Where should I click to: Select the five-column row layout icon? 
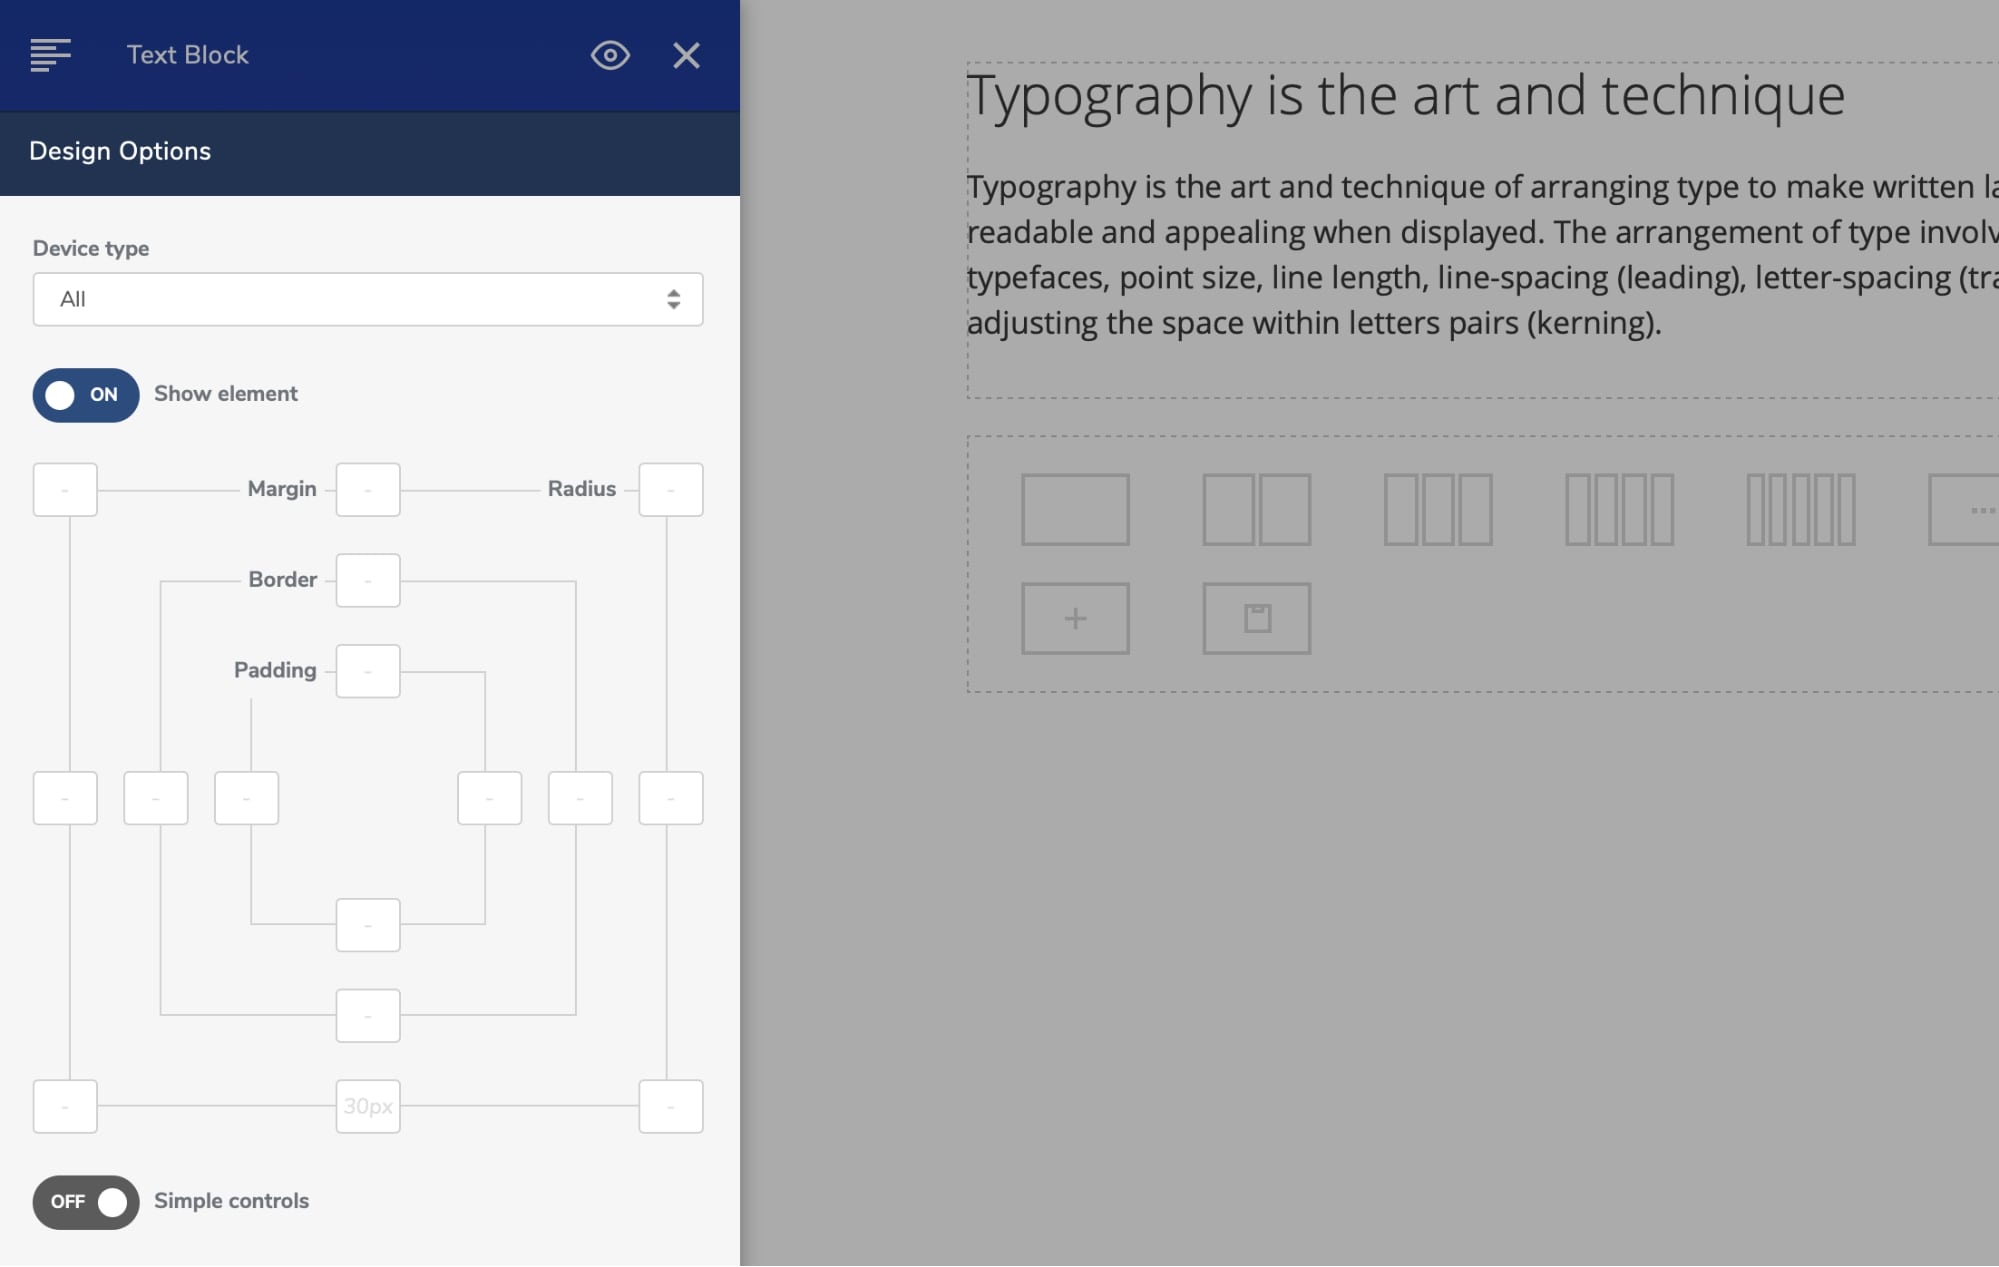(1800, 509)
